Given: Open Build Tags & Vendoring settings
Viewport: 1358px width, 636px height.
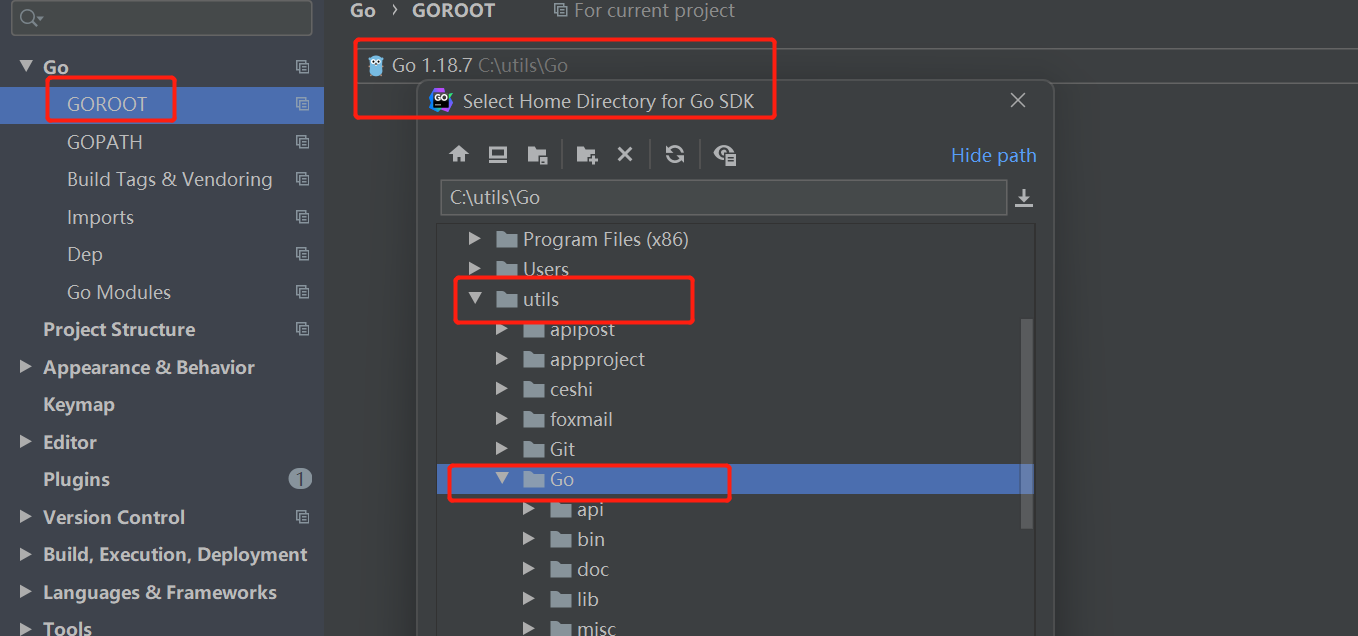Looking at the screenshot, I should (x=169, y=179).
